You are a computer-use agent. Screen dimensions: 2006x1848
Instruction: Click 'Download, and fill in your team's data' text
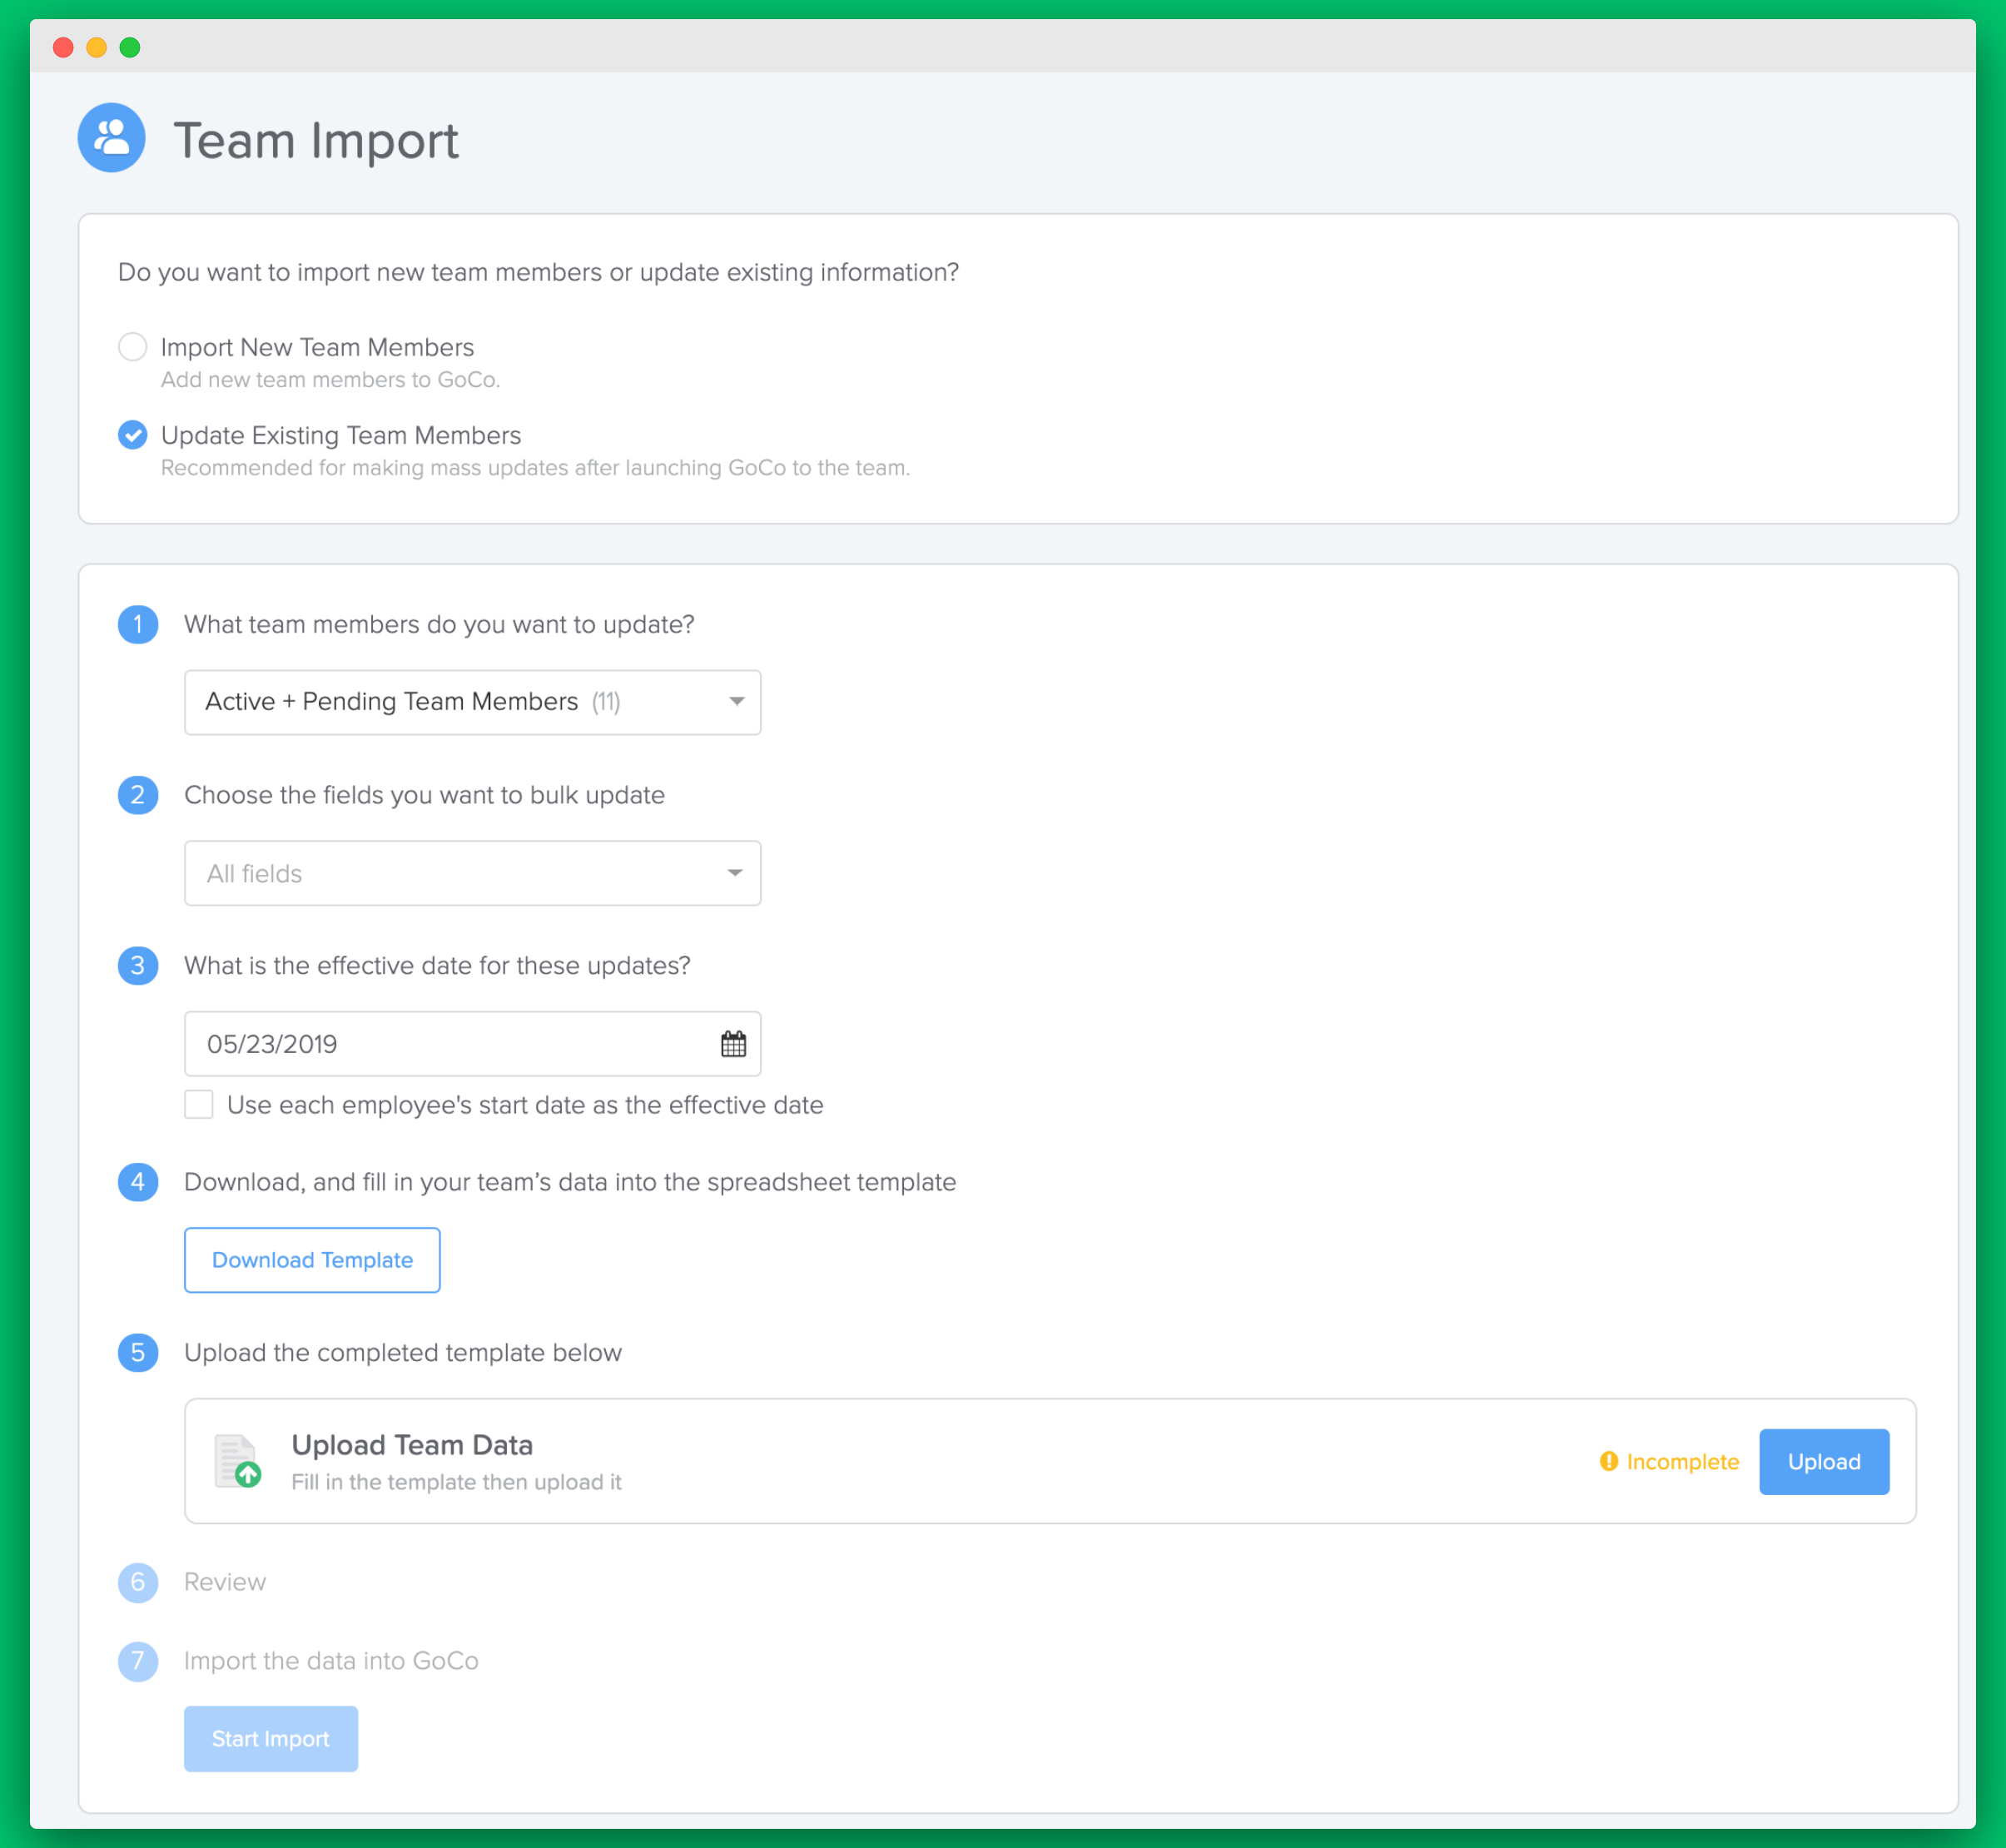point(570,1182)
